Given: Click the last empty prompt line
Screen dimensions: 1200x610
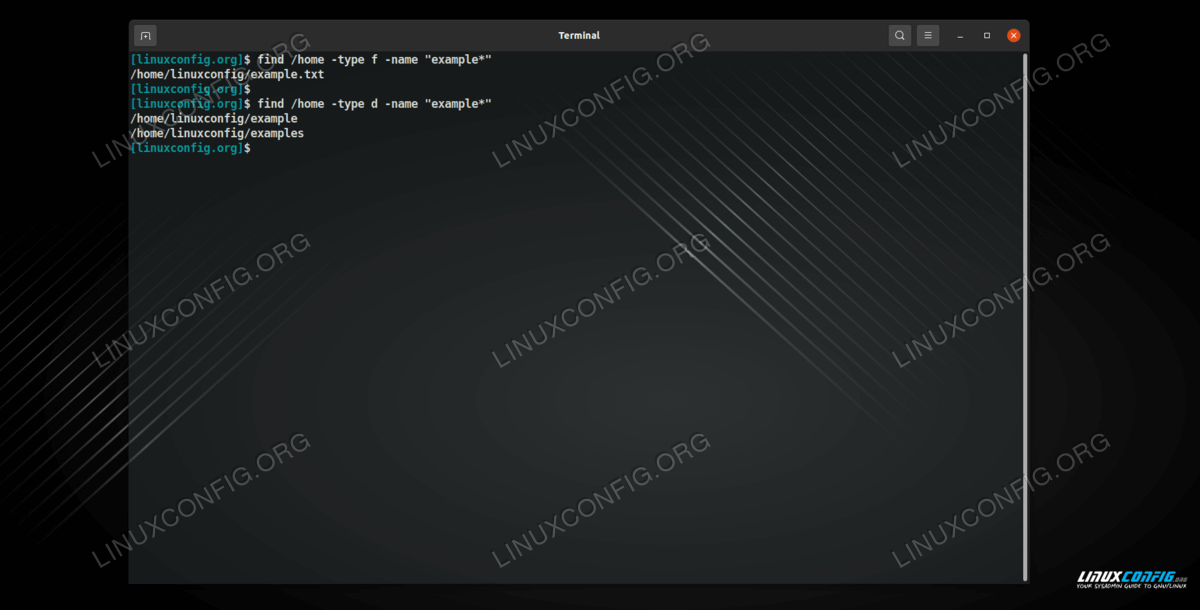Looking at the screenshot, I should (x=190, y=148).
